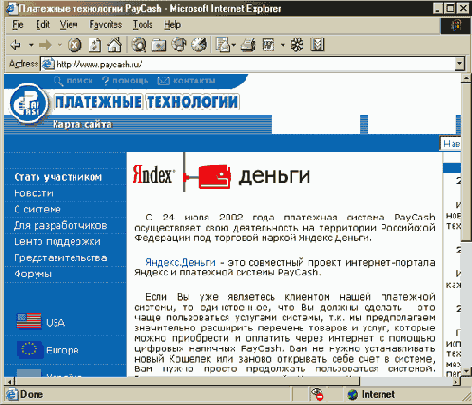Screen dimensions: 472x405
Task: Click the помощь link in the header
Action: tap(130, 81)
